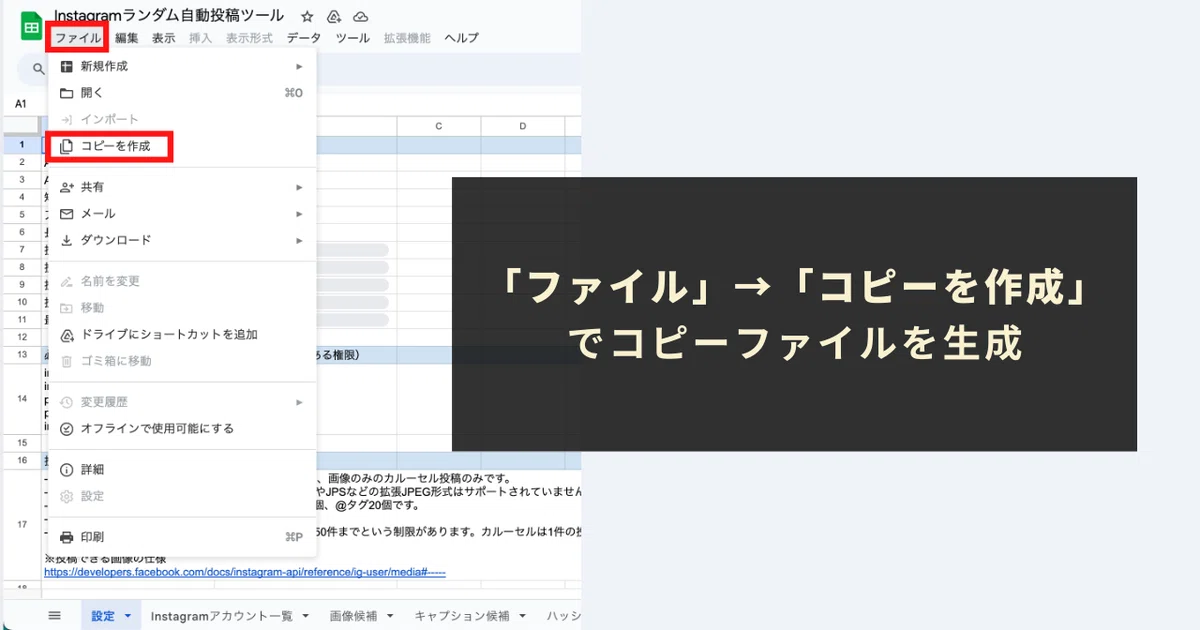The width and height of the screenshot is (1200, 630).
Task: Open the 挿入 menu
Action: coord(201,38)
